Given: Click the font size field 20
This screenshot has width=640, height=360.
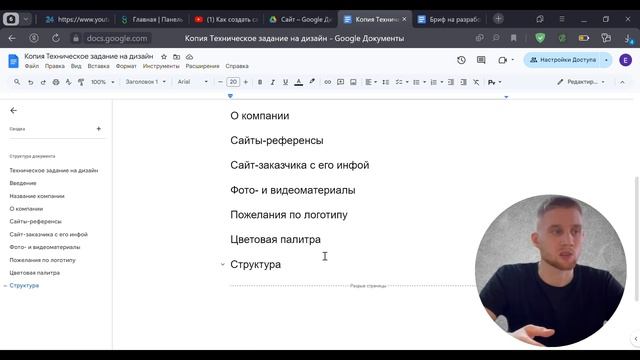Looking at the screenshot, I should pyautogui.click(x=233, y=82).
